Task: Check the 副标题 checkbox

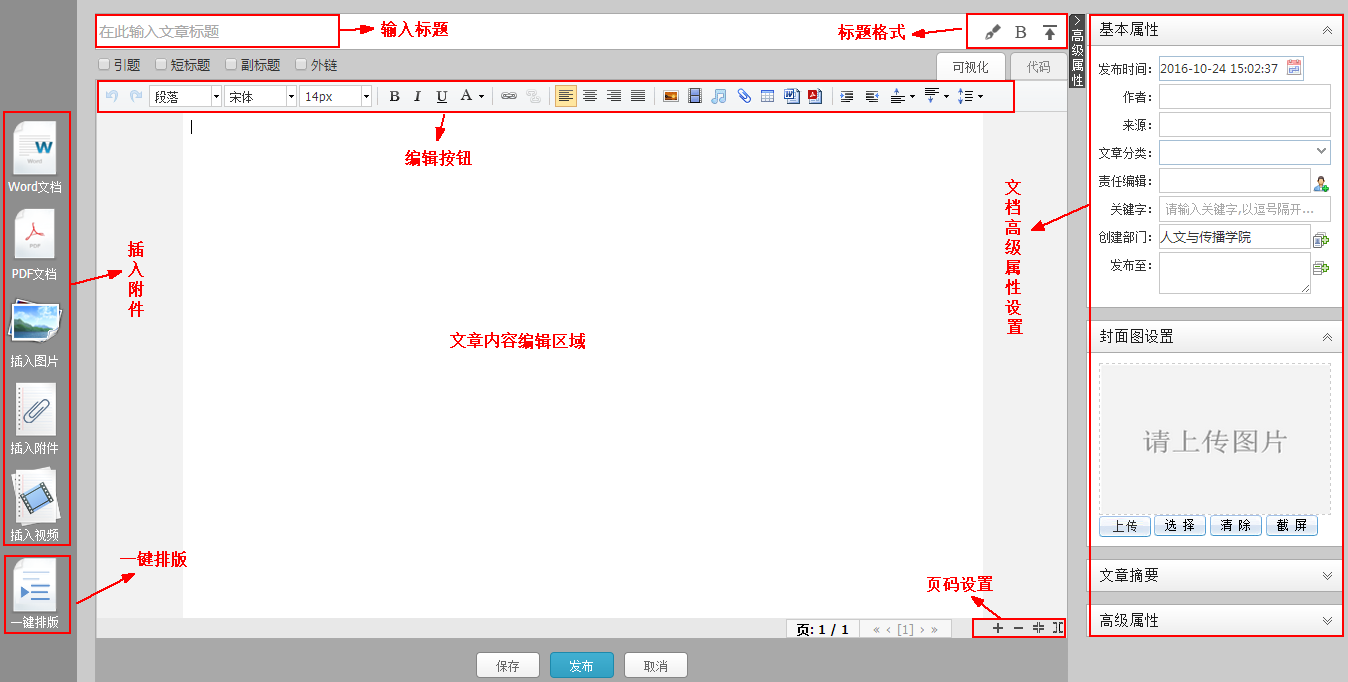Action: point(231,65)
